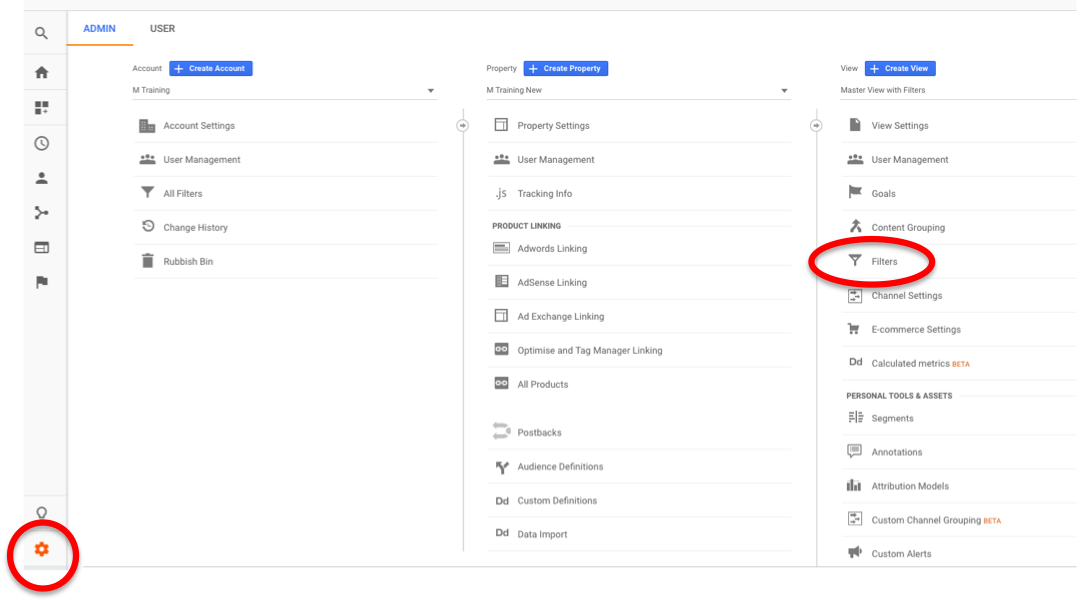Click the Change History icon
Image resolution: width=1077 pixels, height=602 pixels.
coord(148,226)
